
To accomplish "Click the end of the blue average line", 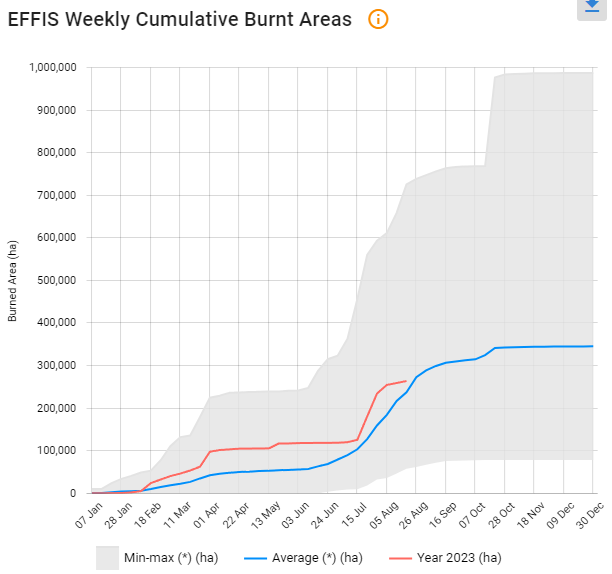I will (x=592, y=346).
